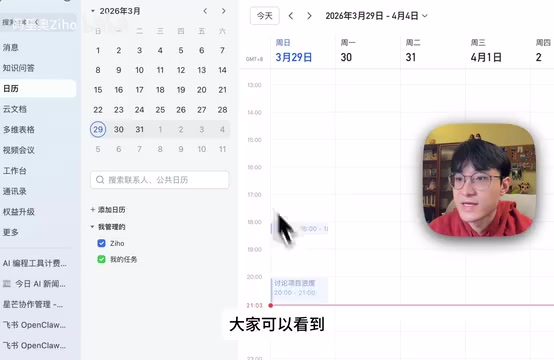Go to previous month in mini calendar
This screenshot has height=360, width=554.
205,11
